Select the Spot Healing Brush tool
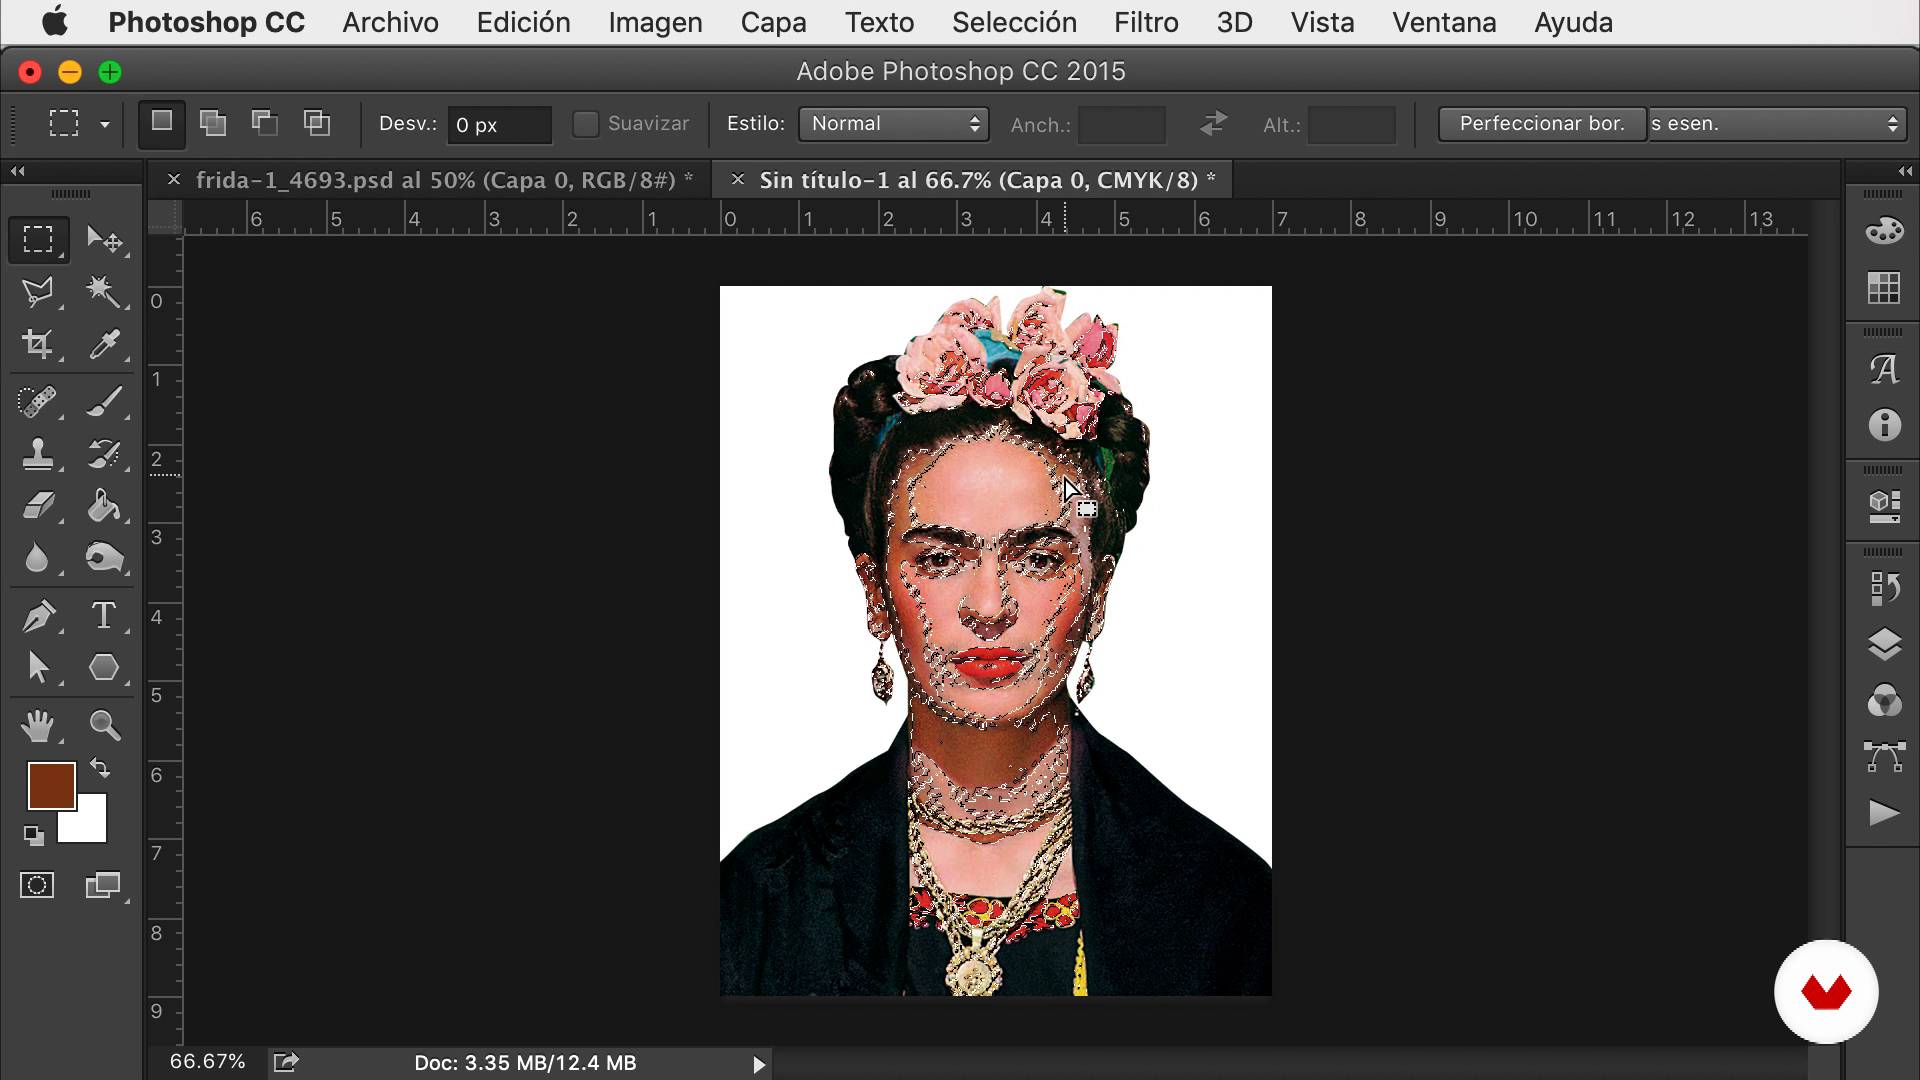This screenshot has width=1920, height=1080. click(x=38, y=402)
